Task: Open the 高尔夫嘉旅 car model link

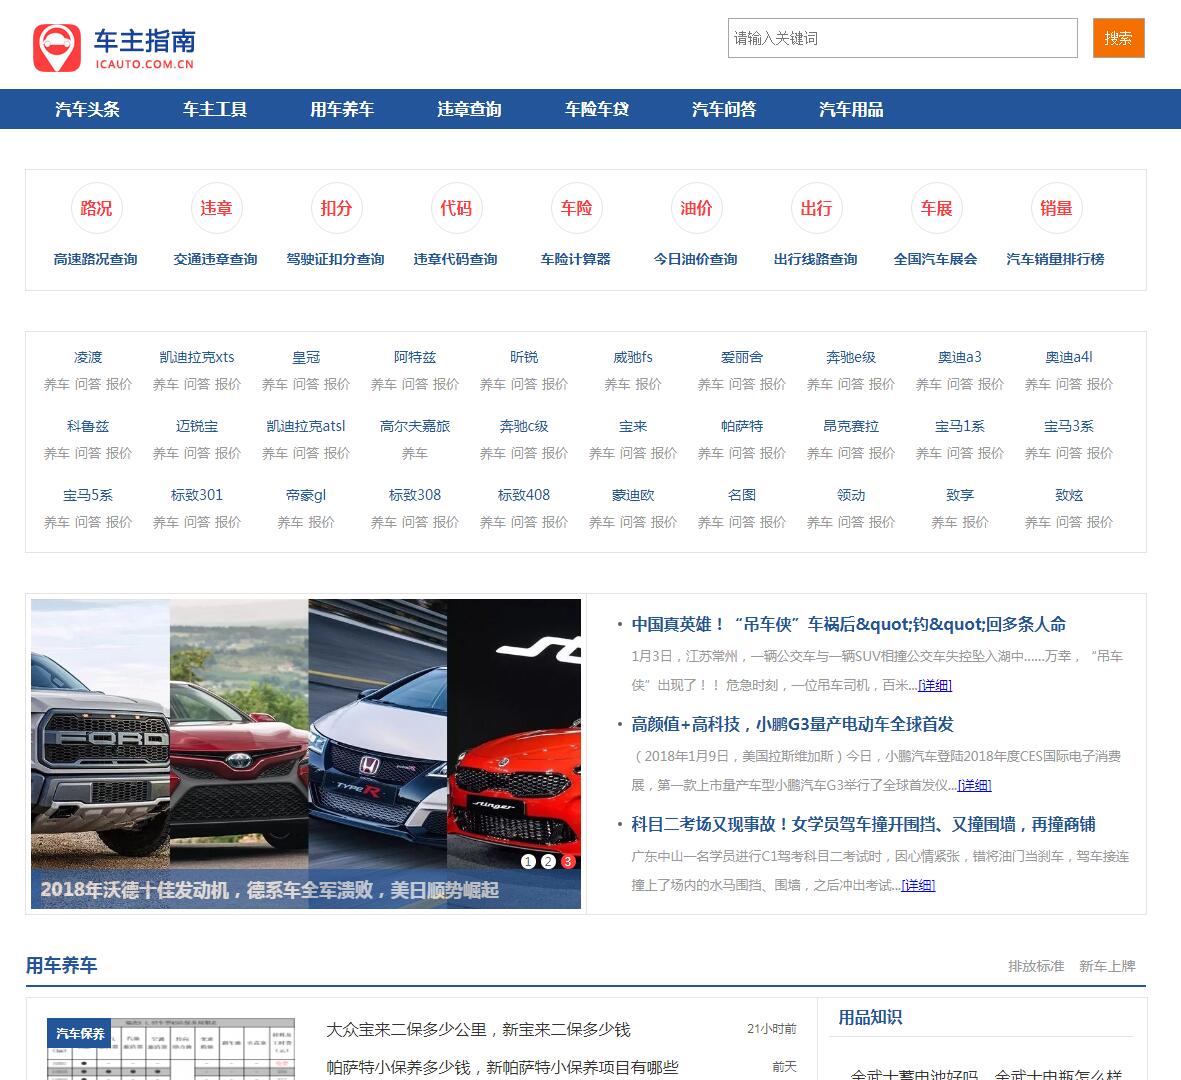Action: coord(415,426)
